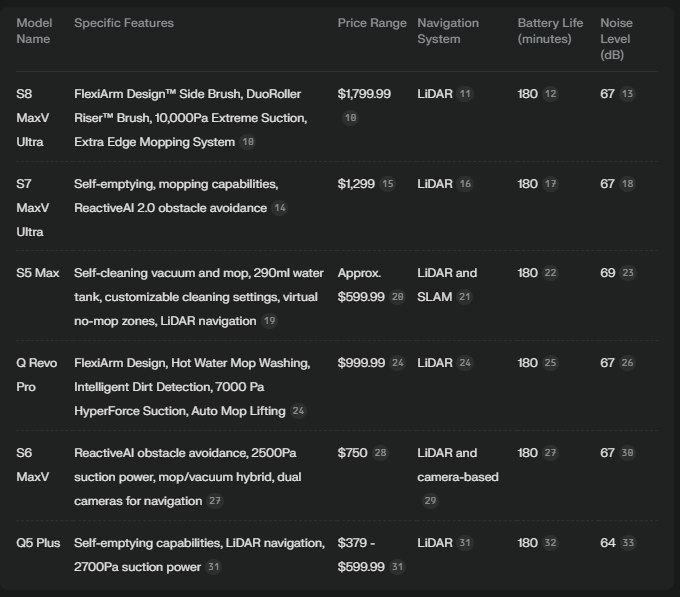Open citation 11 beside S8 MaxV Ultra LiDAR
The width and height of the screenshot is (680, 597).
coord(465,94)
